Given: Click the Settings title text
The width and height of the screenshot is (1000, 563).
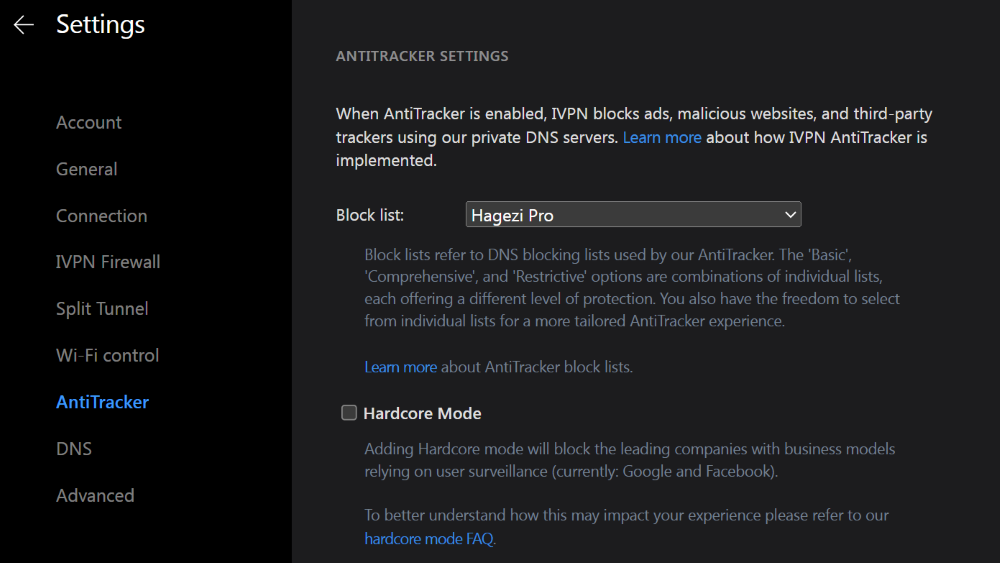Looking at the screenshot, I should click(x=100, y=25).
